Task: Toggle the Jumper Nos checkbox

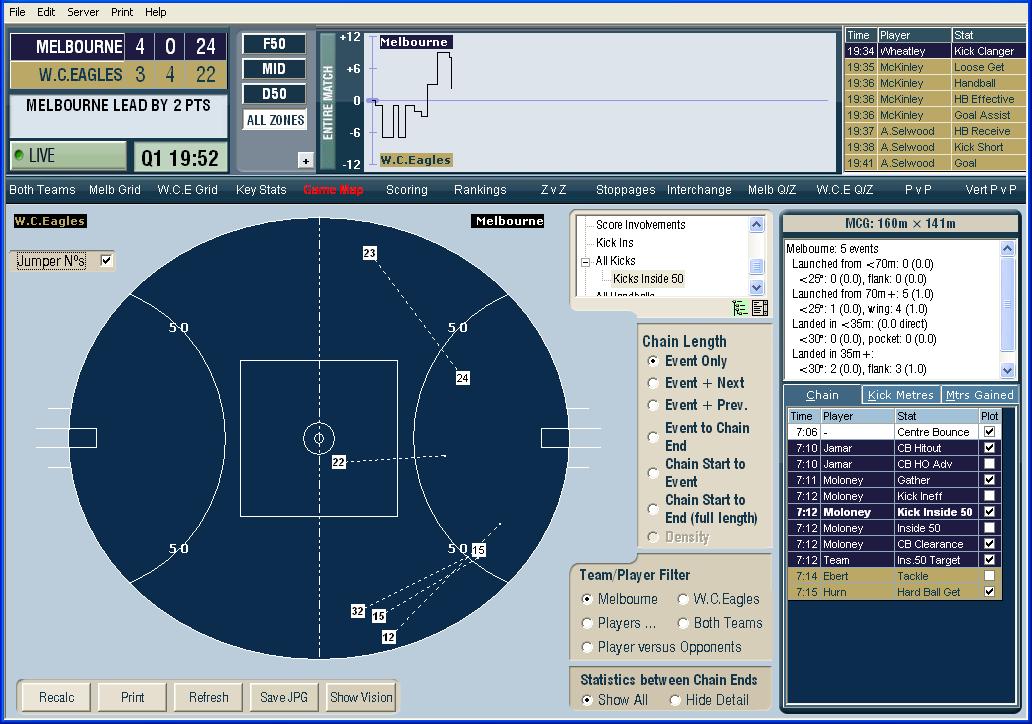Action: tap(106, 261)
